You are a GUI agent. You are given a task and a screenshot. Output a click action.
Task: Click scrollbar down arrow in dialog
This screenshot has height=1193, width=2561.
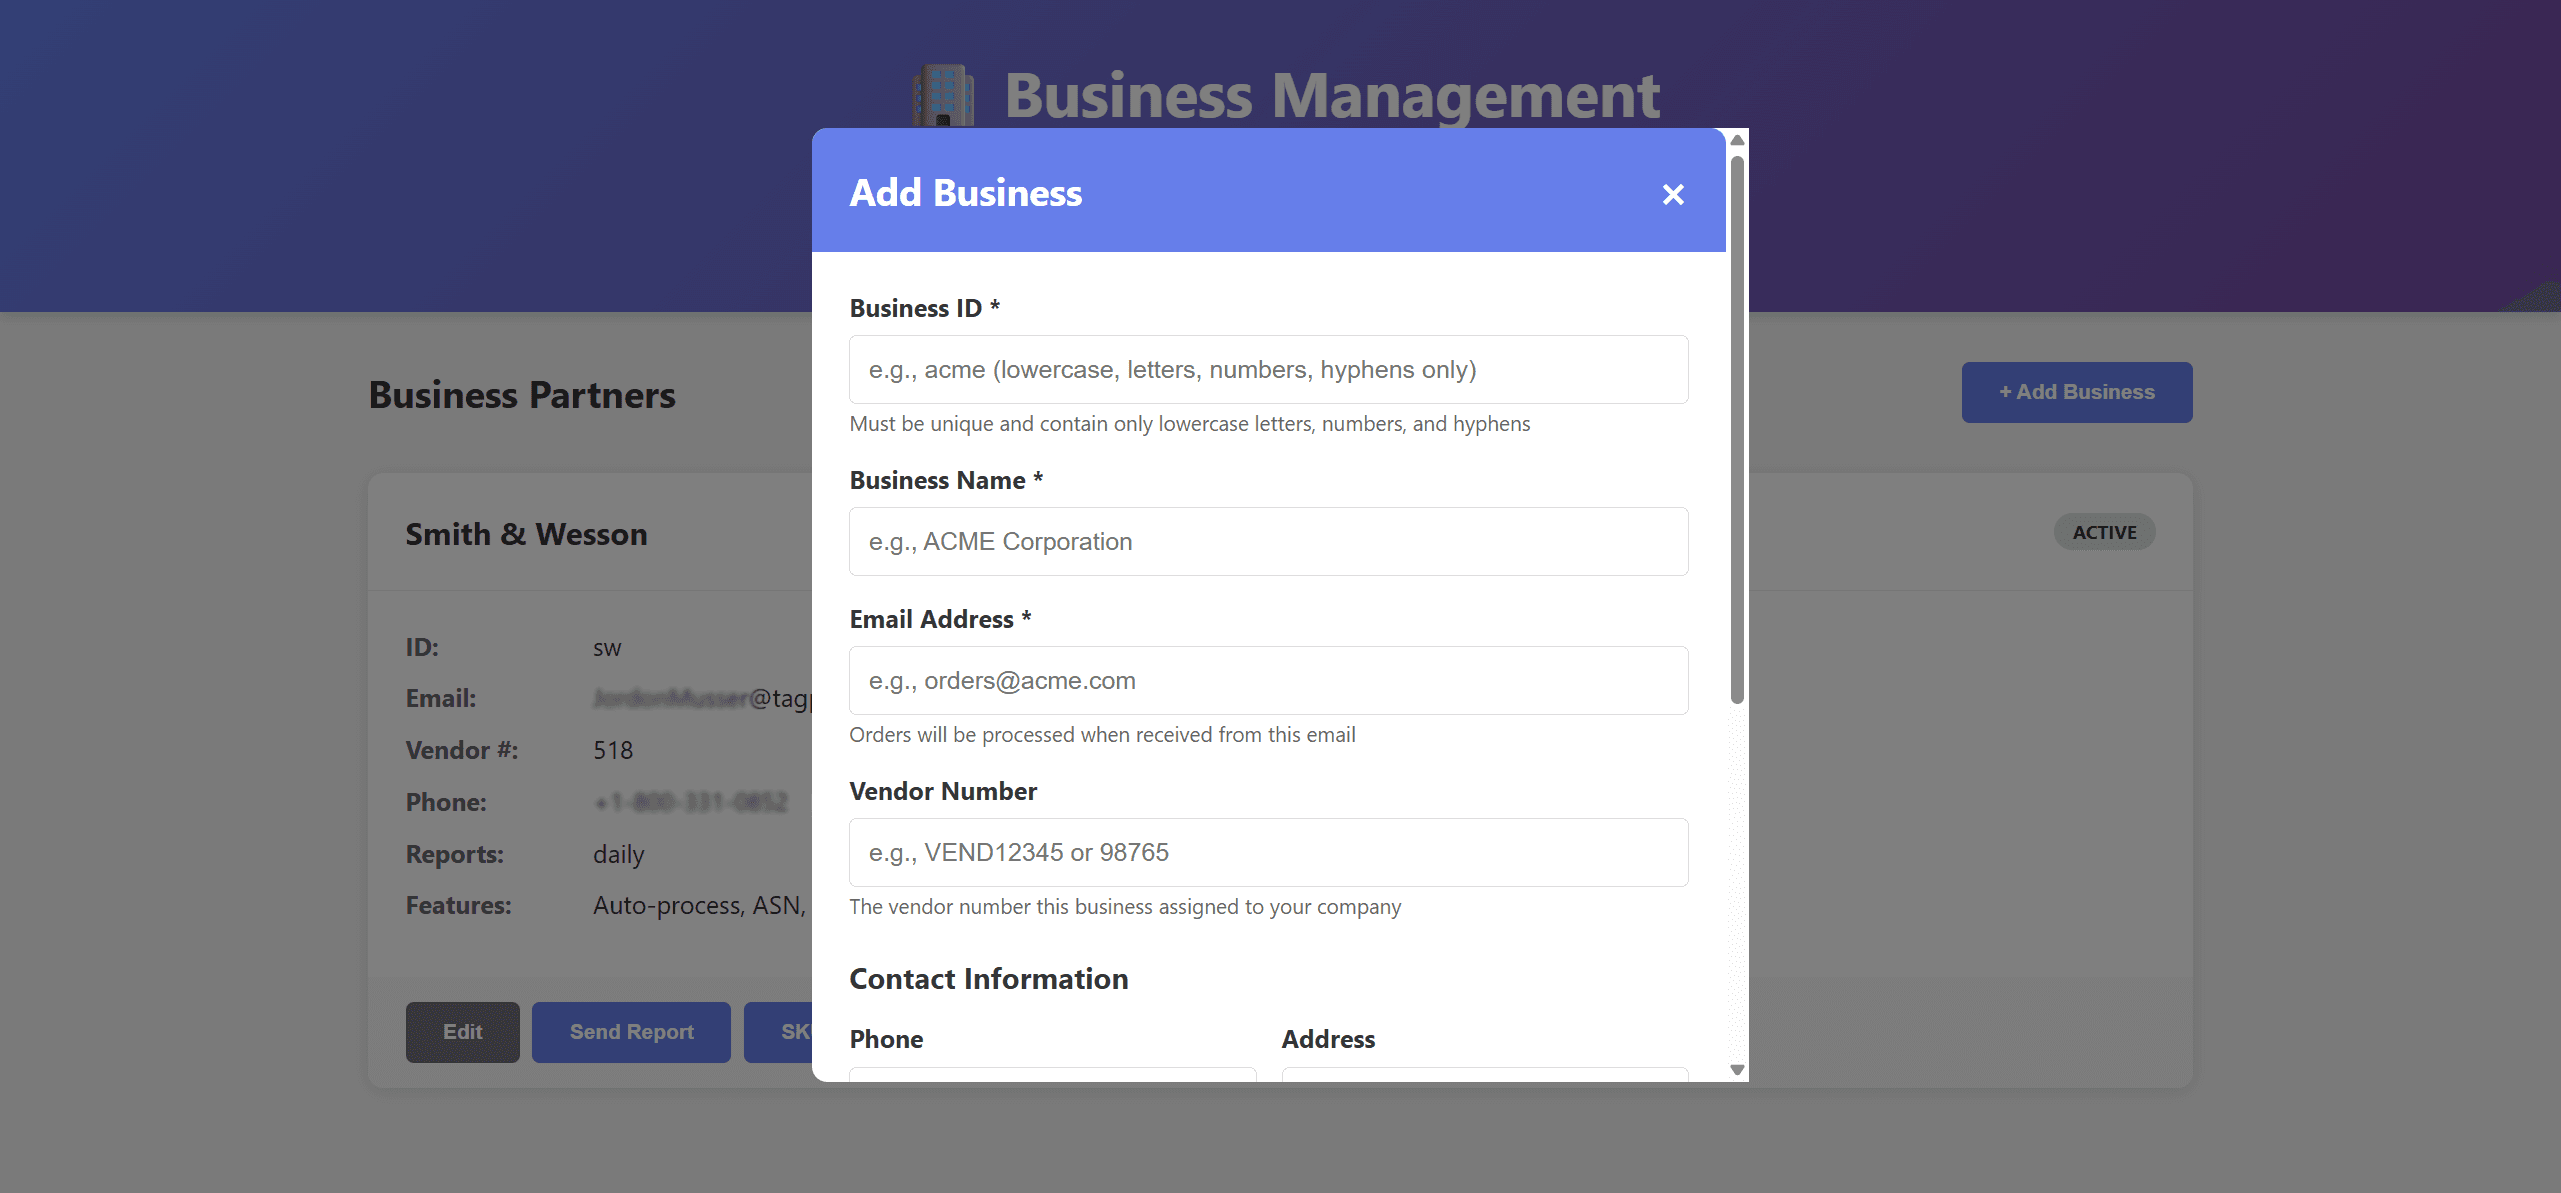click(x=1737, y=1070)
